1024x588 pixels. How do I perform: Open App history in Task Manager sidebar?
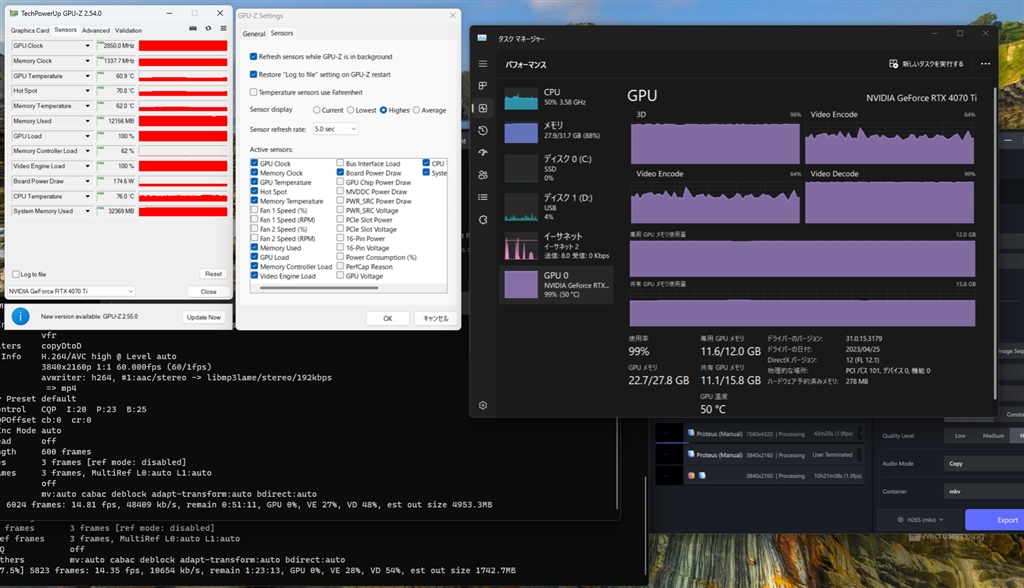coord(483,131)
